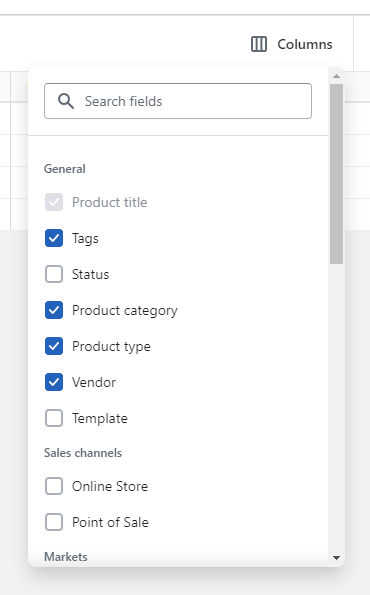Click the 'Product title' label

pyautogui.click(x=110, y=202)
